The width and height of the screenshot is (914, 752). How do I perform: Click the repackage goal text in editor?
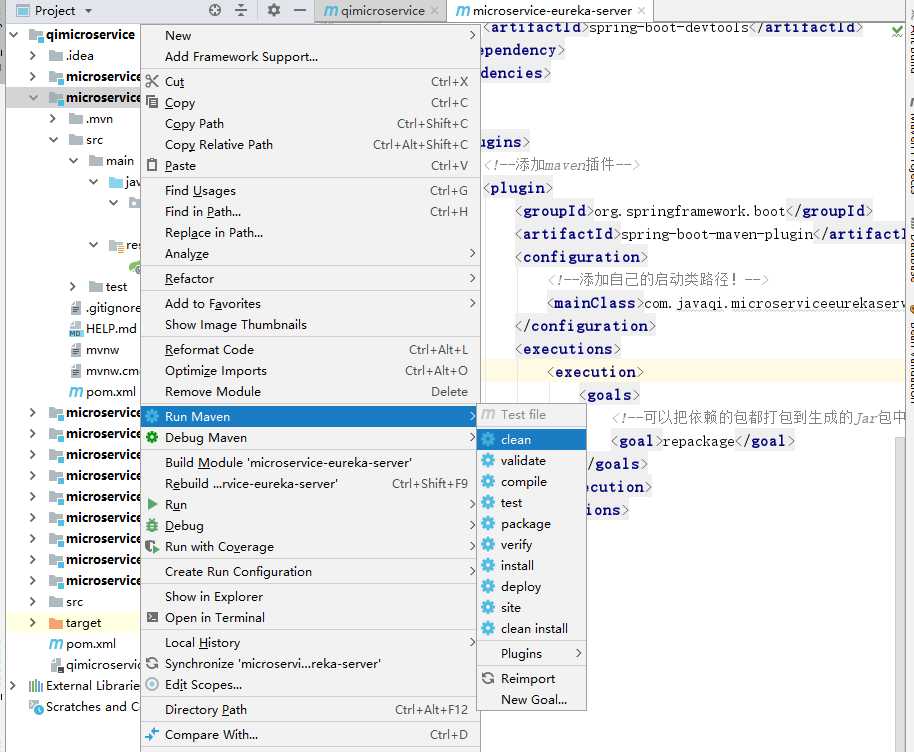tap(698, 441)
